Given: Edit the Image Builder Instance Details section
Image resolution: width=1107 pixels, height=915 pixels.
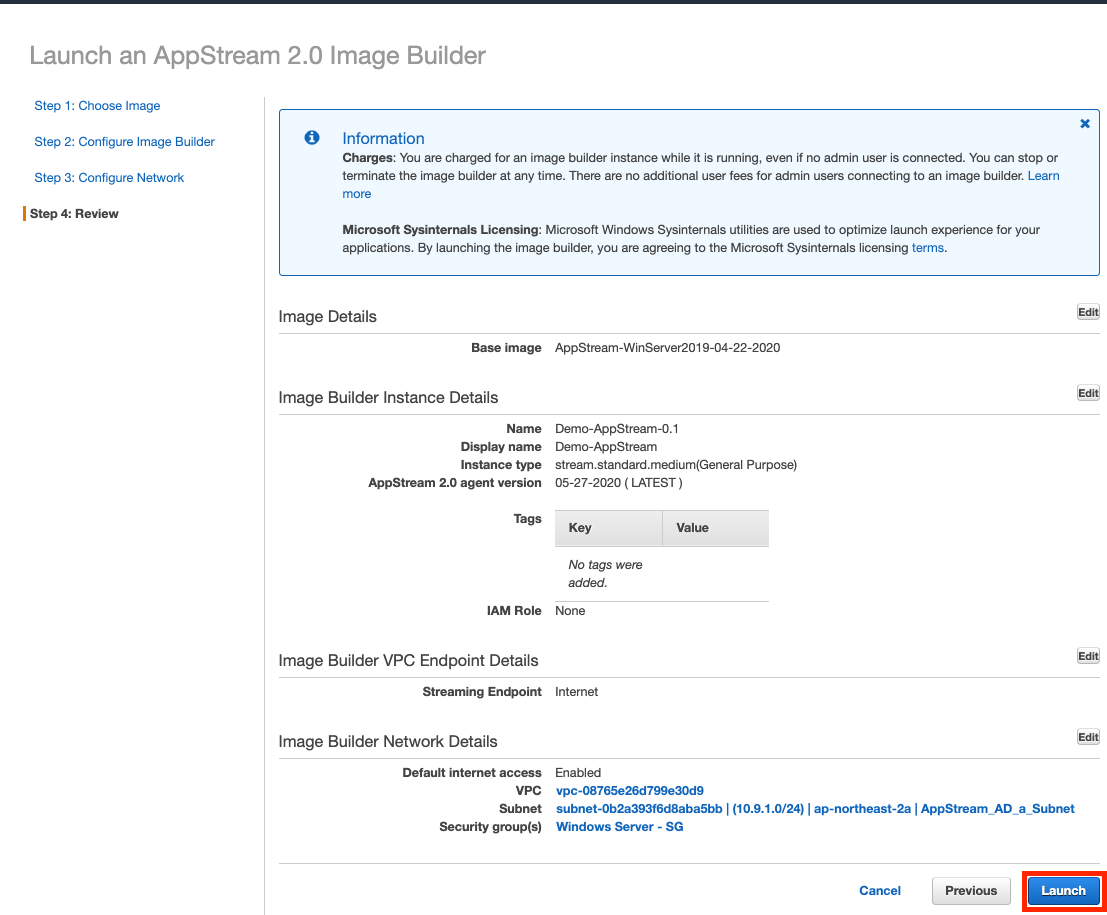Looking at the screenshot, I should point(1088,393).
